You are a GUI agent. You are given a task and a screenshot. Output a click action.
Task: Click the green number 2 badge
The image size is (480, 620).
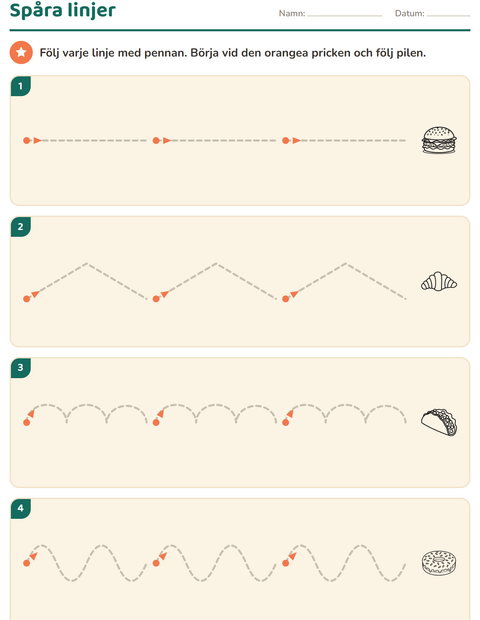[21, 227]
